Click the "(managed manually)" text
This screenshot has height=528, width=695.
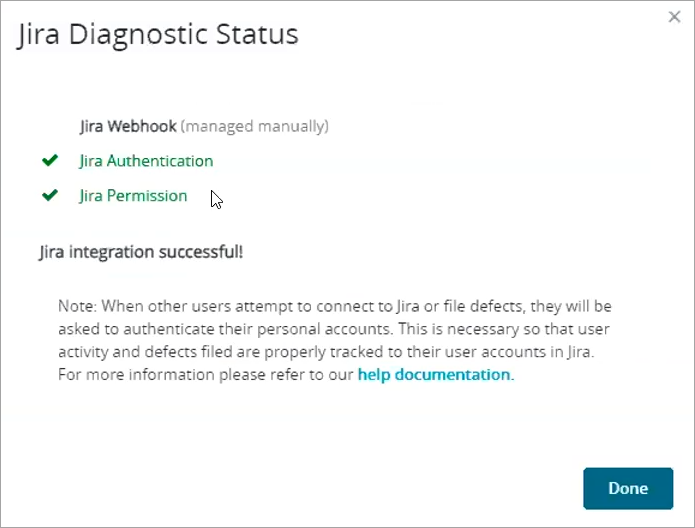[x=255, y=127]
